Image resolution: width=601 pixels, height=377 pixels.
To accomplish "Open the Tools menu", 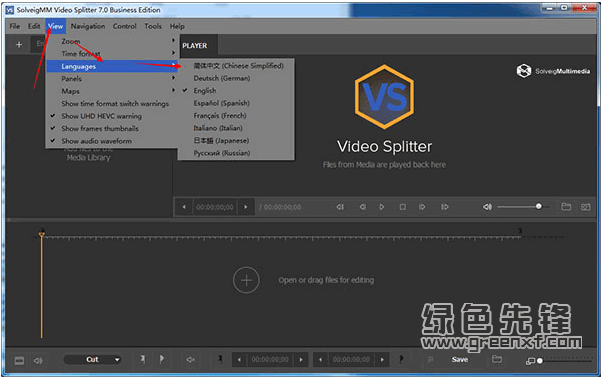I will pos(153,26).
